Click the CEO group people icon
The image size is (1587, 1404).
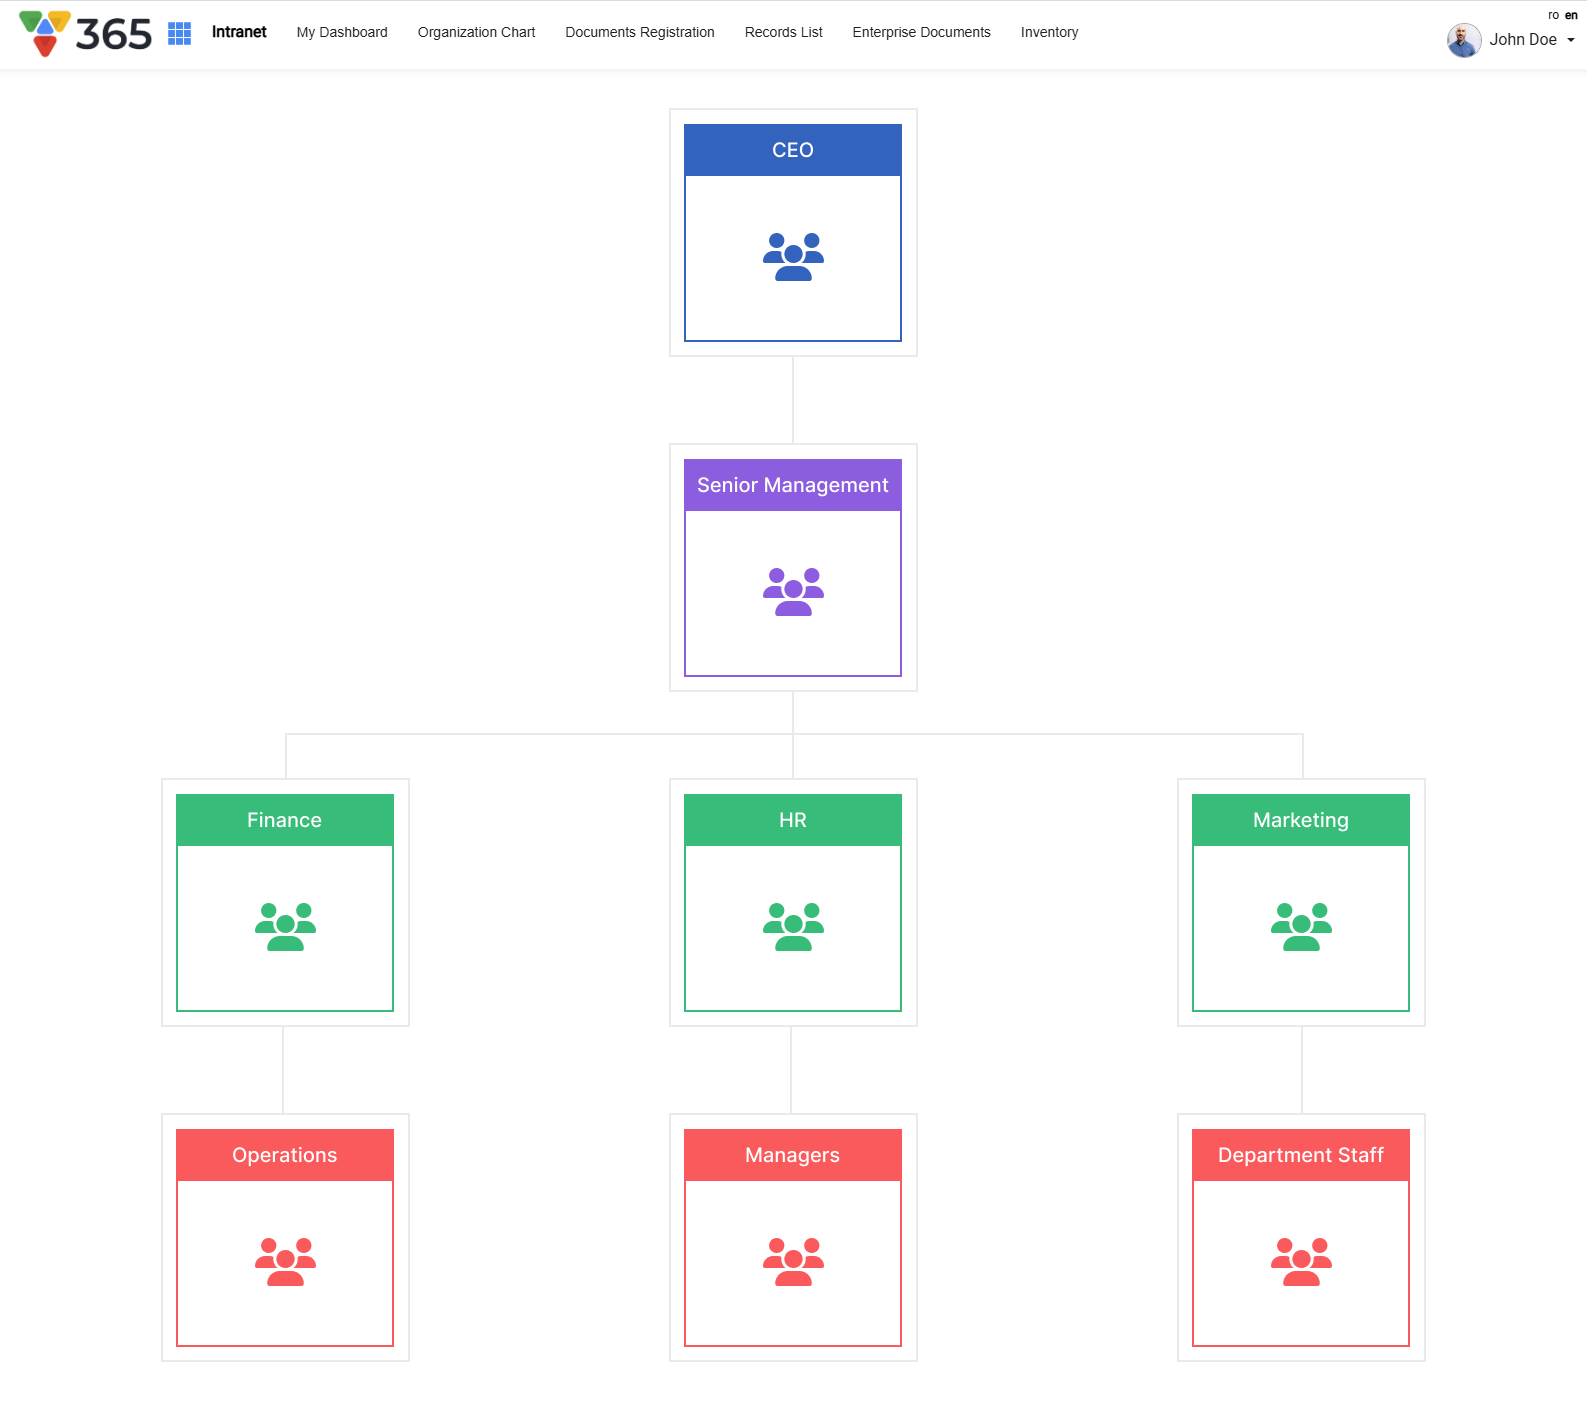(793, 257)
